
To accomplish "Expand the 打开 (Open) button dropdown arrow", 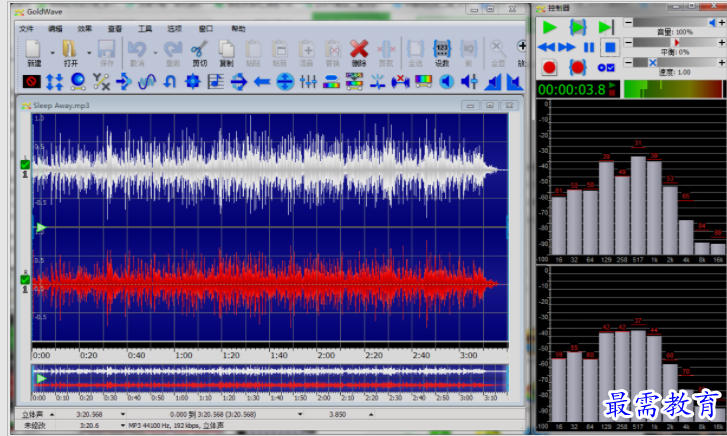I will tap(89, 52).
